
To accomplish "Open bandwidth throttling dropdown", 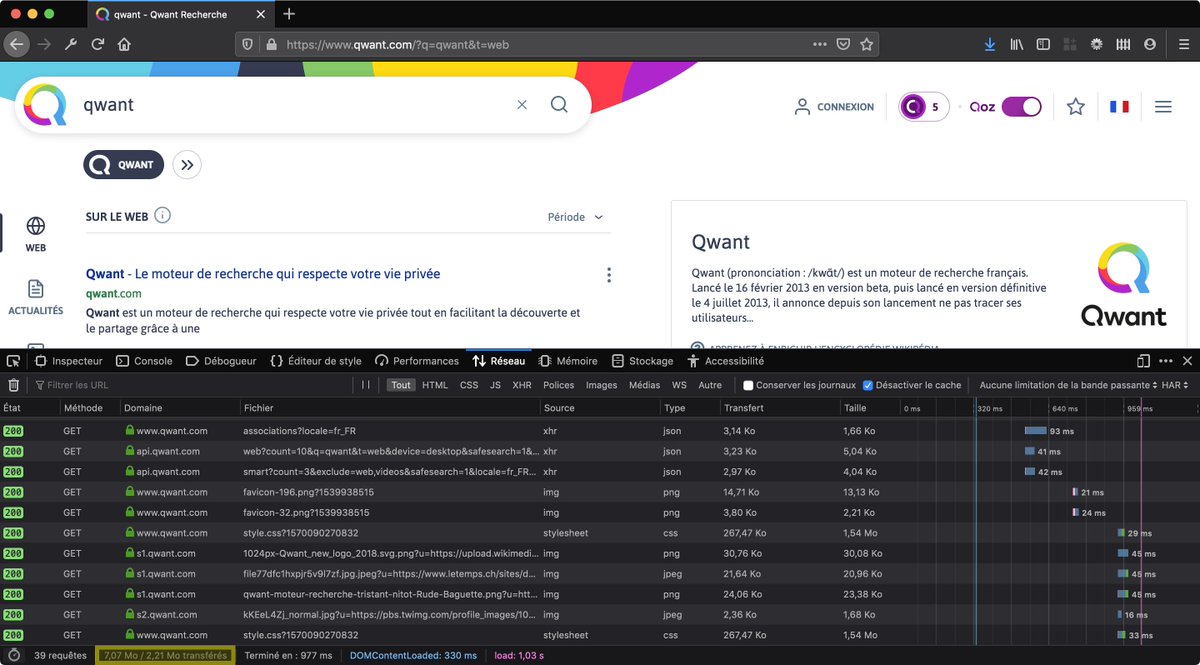I will coord(1068,385).
